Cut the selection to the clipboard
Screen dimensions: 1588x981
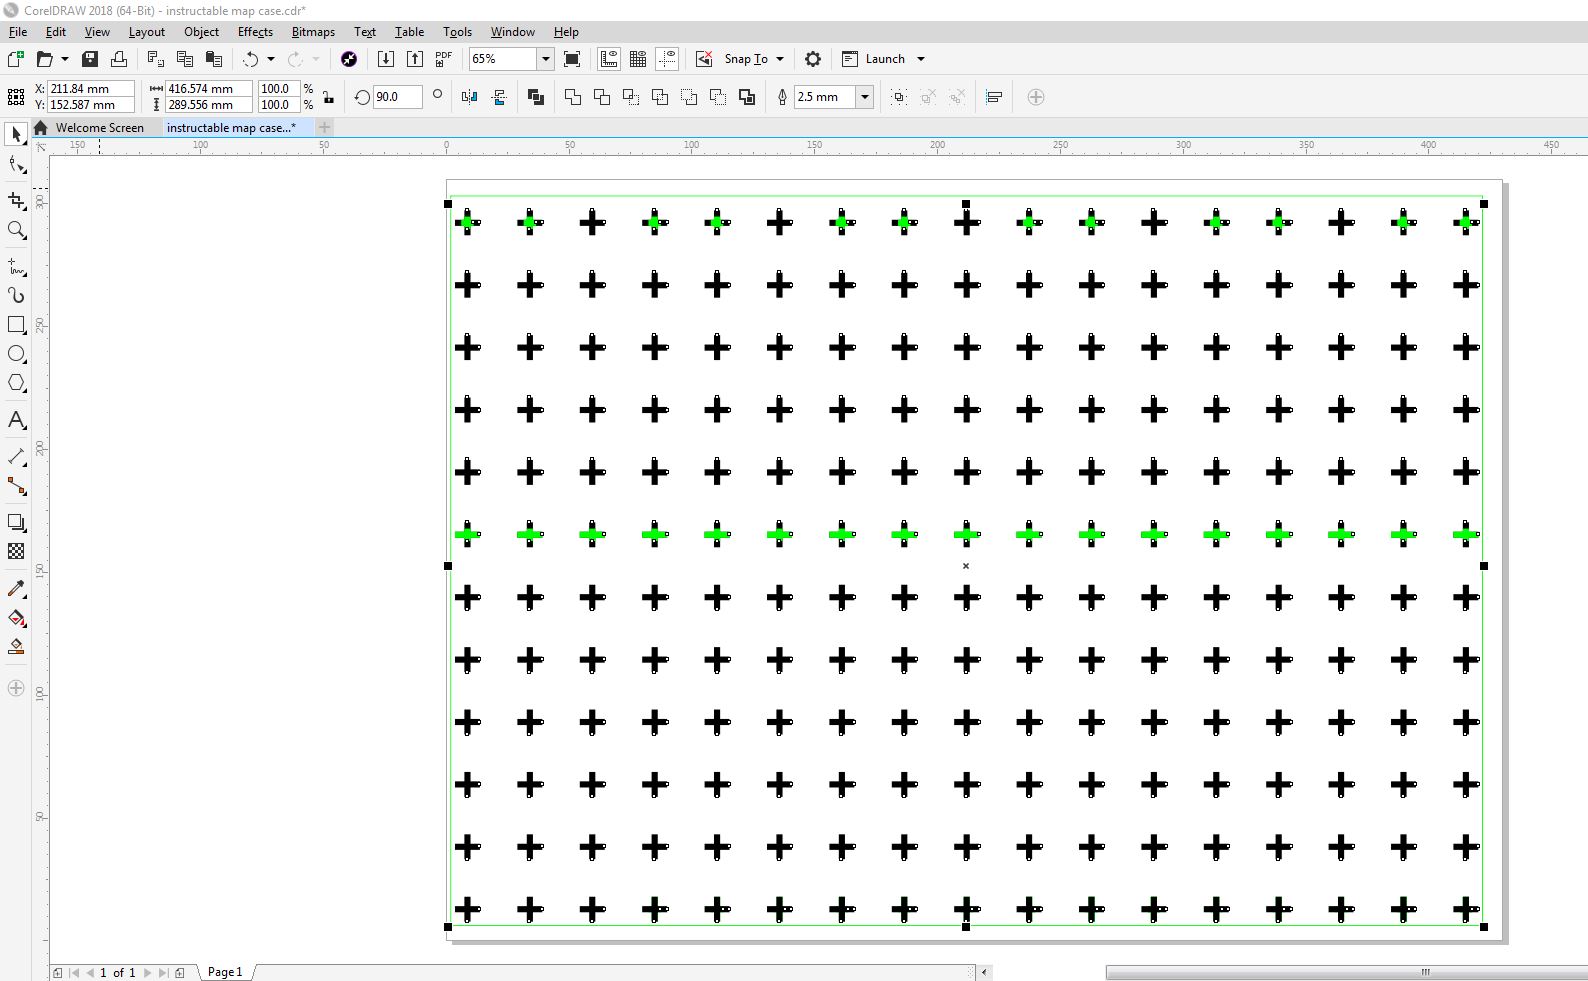pyautogui.click(x=155, y=59)
